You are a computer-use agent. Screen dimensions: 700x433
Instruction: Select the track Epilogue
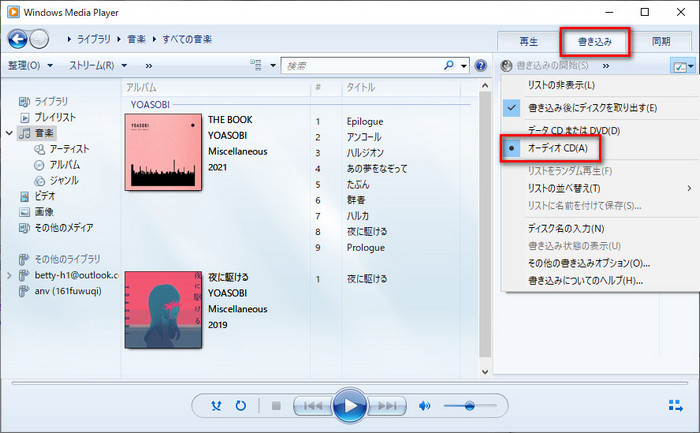pyautogui.click(x=365, y=121)
